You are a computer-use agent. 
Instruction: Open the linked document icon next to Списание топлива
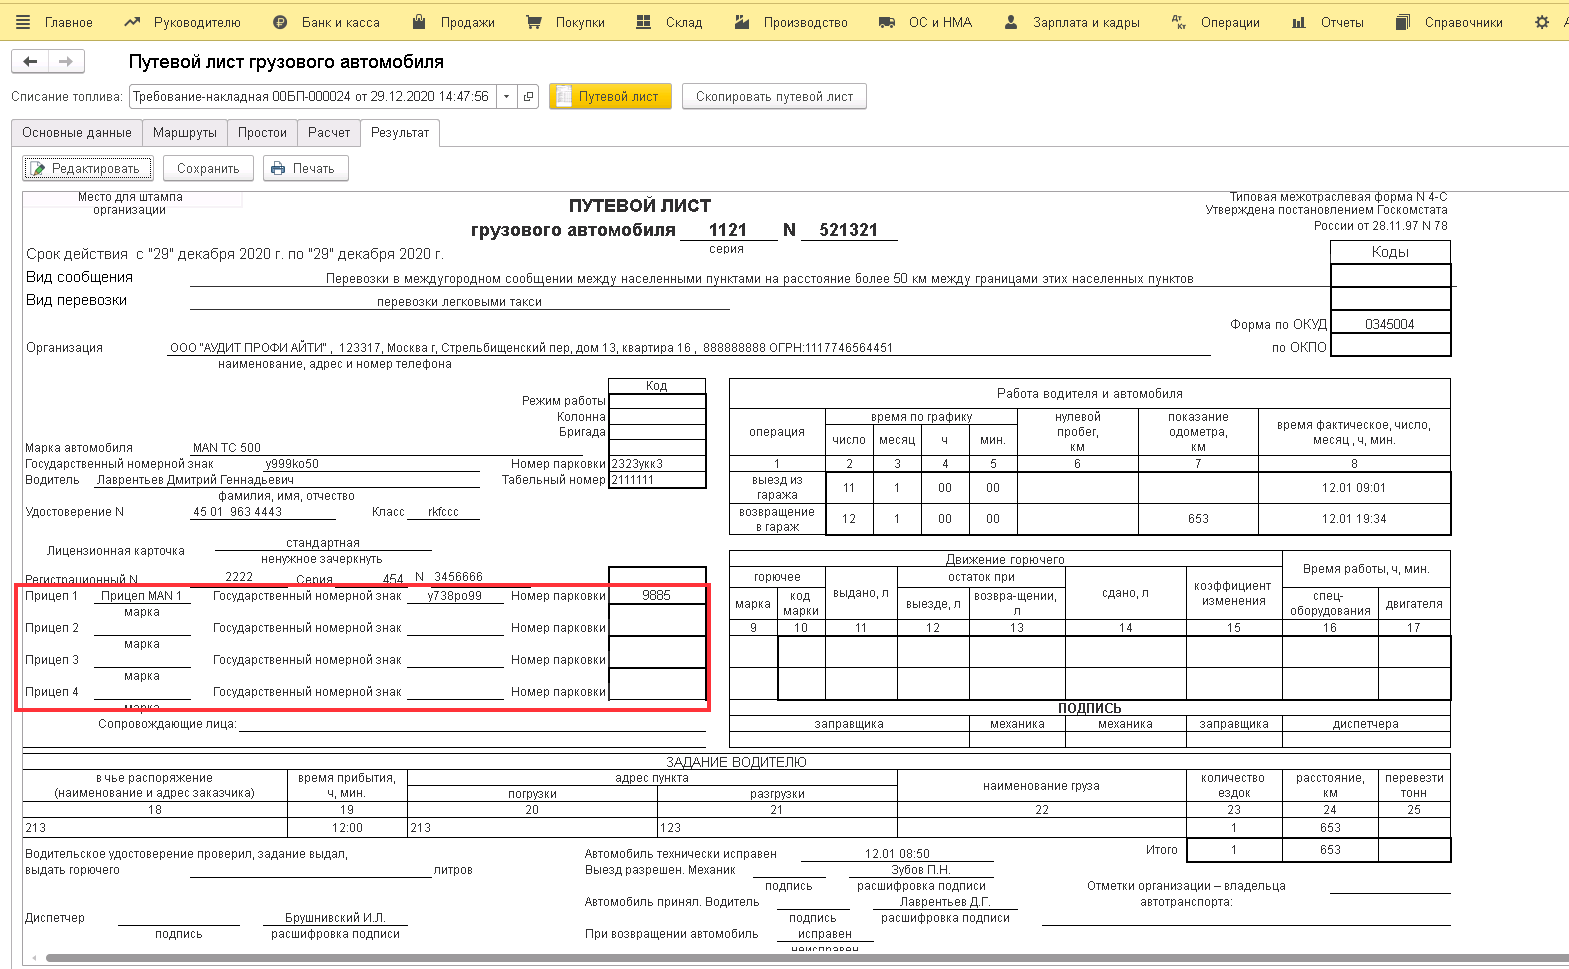coord(529,97)
